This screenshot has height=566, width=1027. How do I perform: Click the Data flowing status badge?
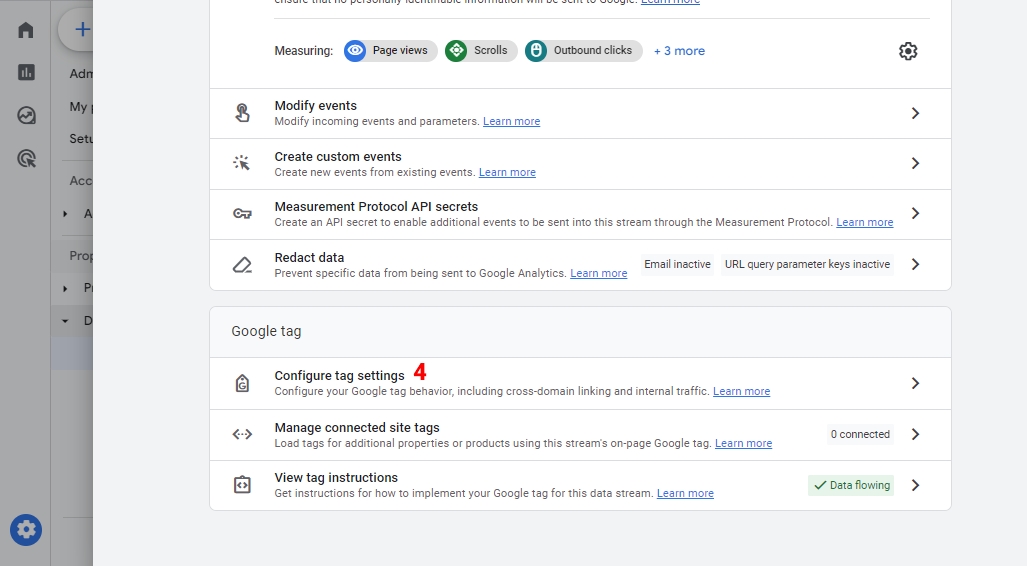tap(851, 485)
